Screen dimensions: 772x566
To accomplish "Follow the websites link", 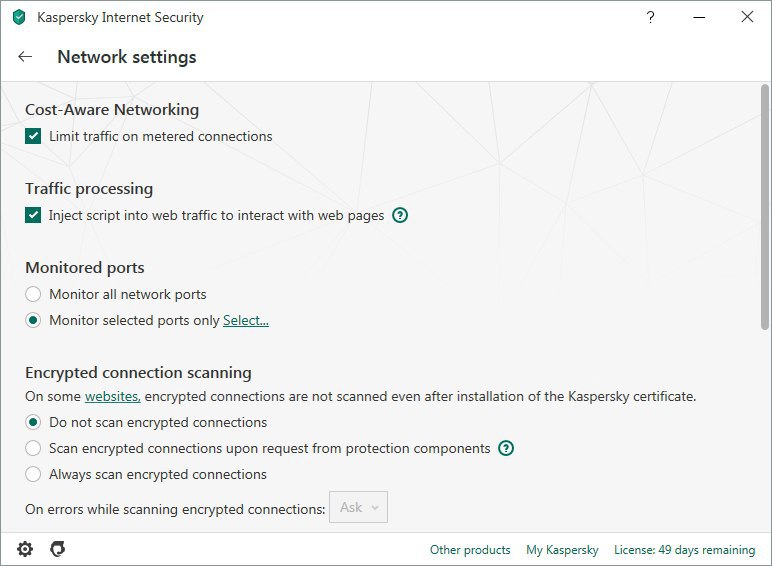I will coord(113,396).
